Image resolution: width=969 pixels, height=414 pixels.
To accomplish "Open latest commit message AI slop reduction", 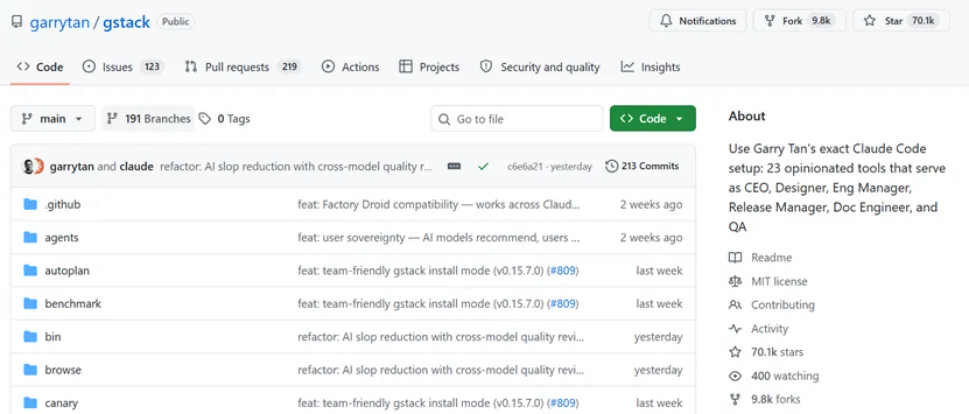I will click(x=296, y=166).
